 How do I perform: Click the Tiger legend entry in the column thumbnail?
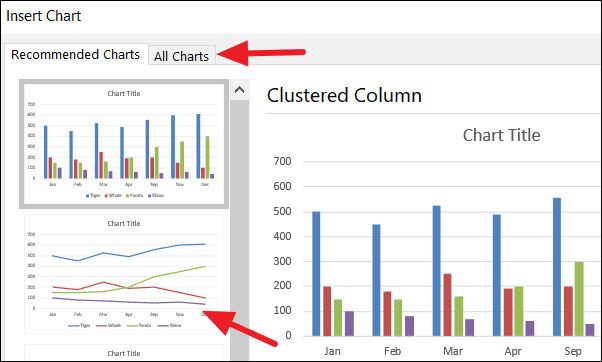93,195
